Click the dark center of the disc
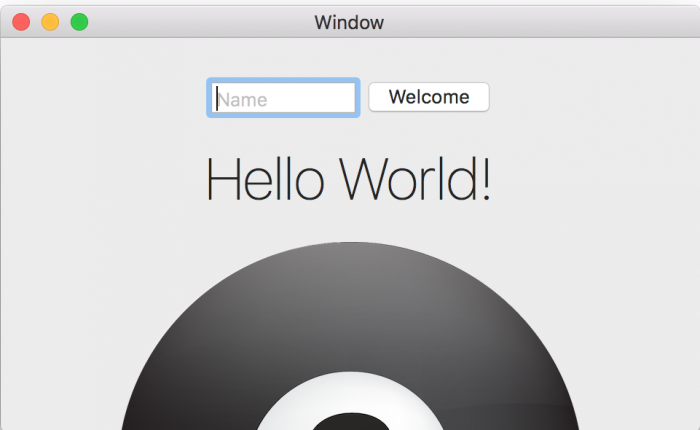Screen dimensions: 700x430 [348, 422]
